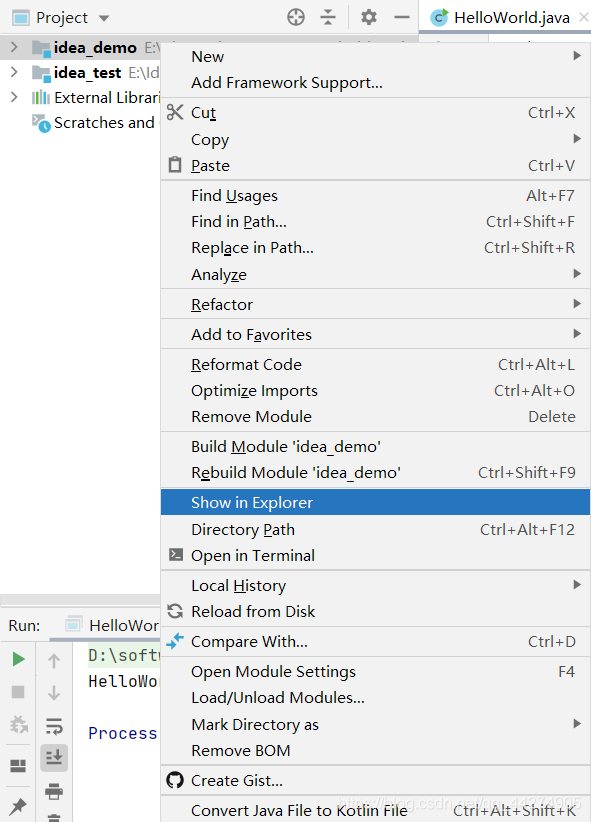Select Show in Explorer menu entry
This screenshot has height=822, width=591.
[375, 502]
